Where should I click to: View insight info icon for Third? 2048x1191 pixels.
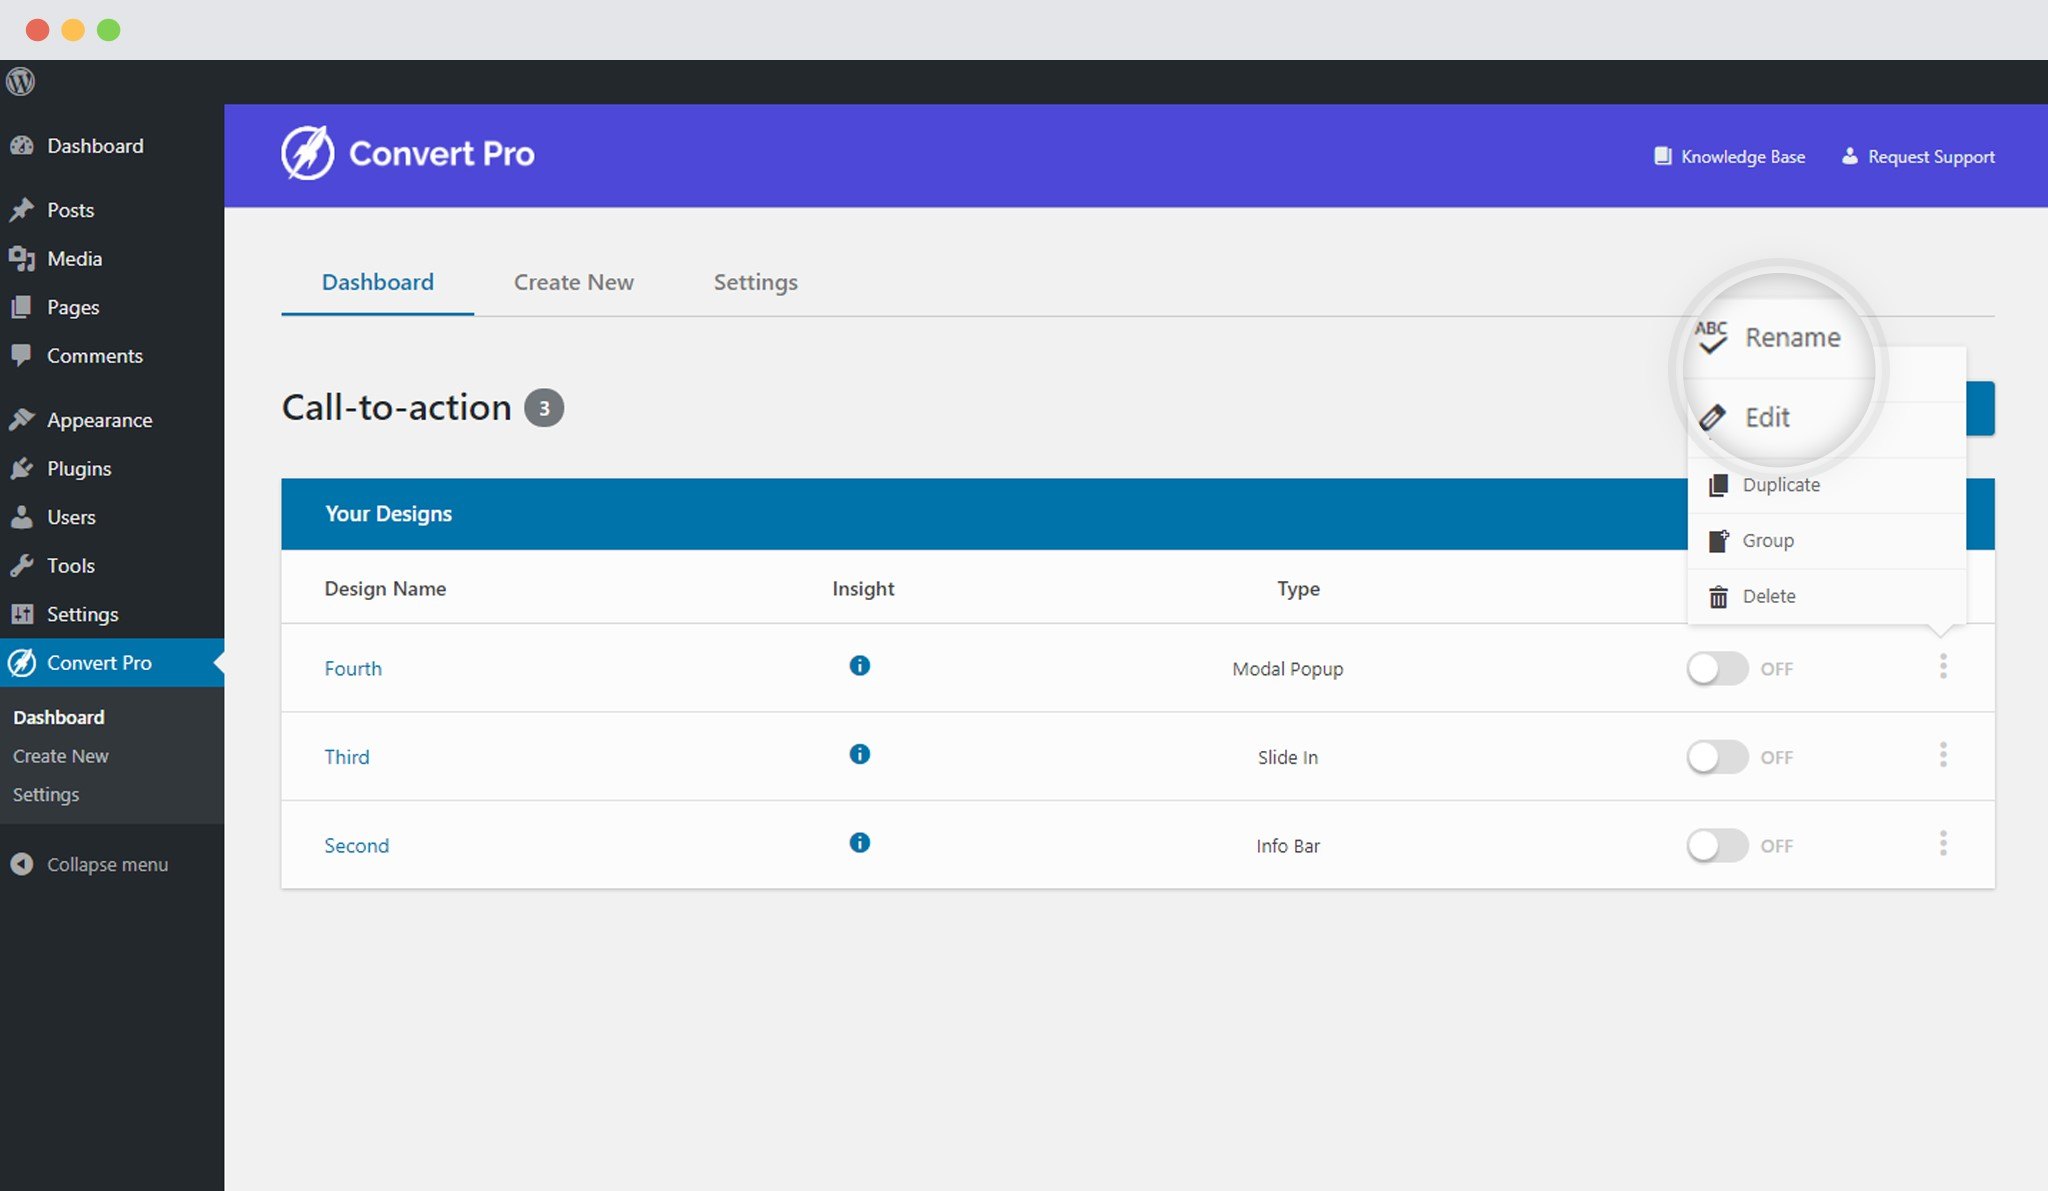coord(859,754)
